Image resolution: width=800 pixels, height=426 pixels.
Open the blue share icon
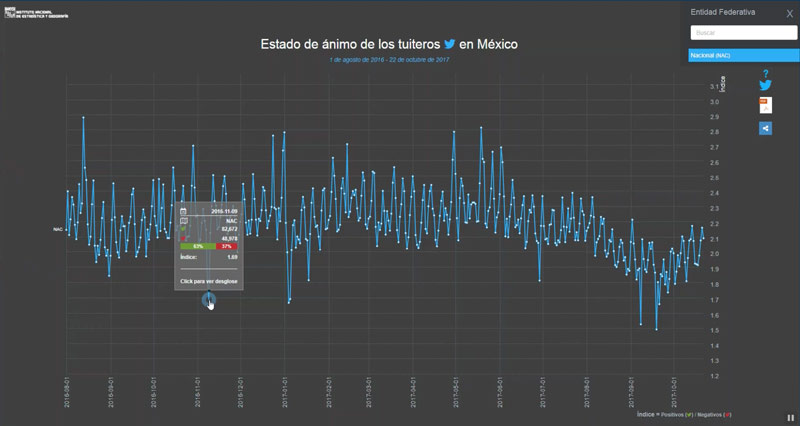tap(765, 128)
